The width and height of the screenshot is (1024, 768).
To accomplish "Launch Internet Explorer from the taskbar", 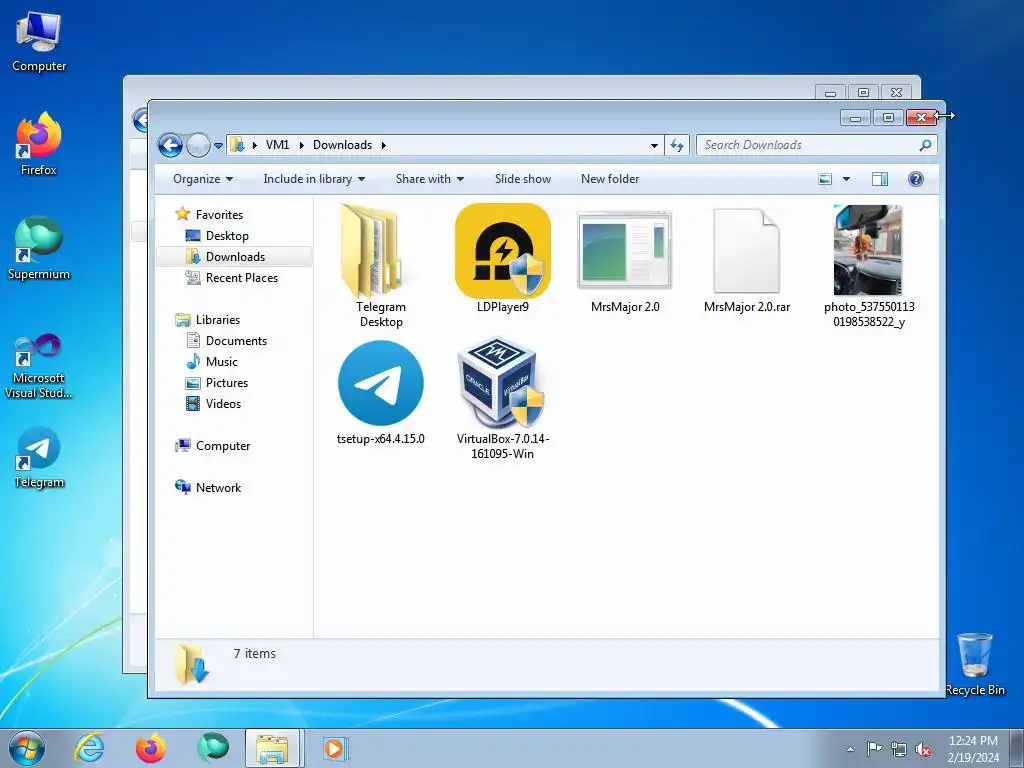I will point(89,748).
